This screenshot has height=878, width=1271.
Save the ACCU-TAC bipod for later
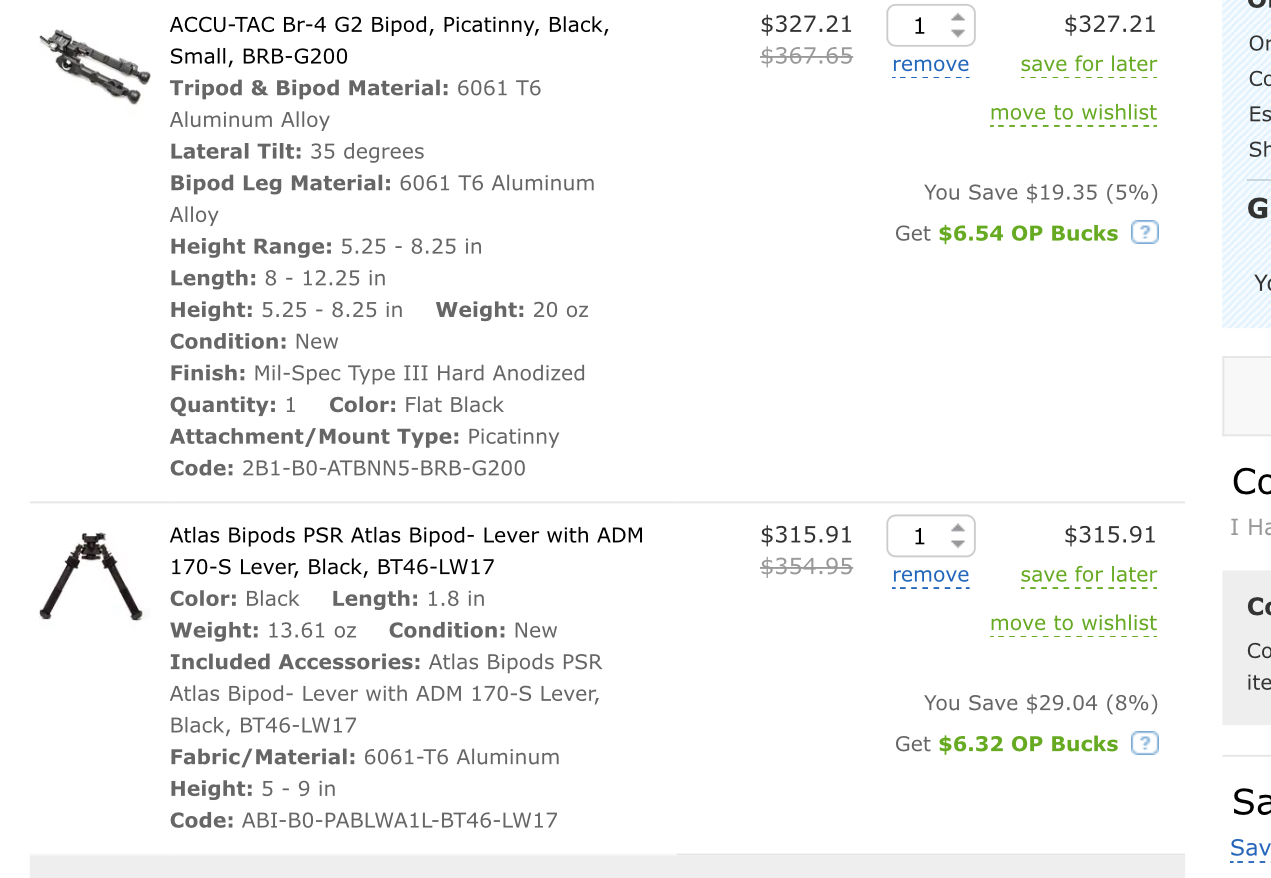coord(1088,65)
